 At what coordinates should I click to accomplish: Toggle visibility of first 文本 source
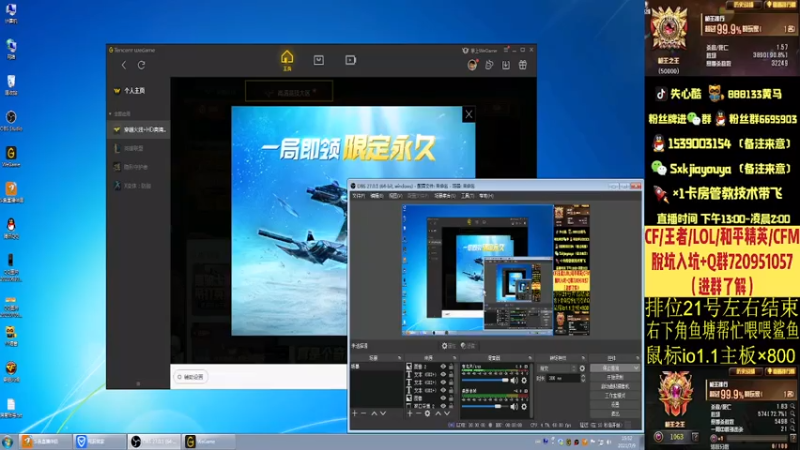pyautogui.click(x=443, y=374)
